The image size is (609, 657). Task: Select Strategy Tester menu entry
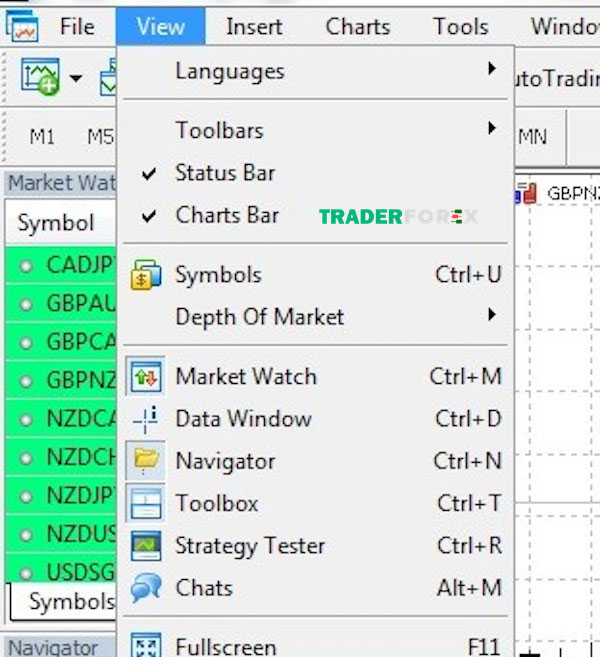pyautogui.click(x=315, y=546)
